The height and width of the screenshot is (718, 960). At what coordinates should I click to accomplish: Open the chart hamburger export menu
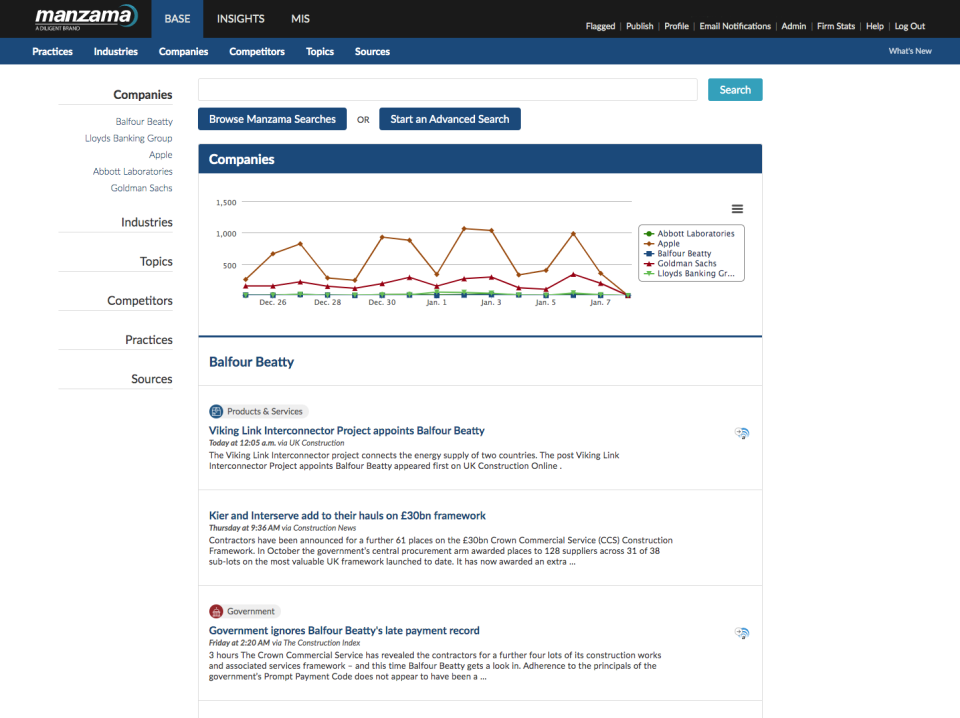tap(737, 208)
